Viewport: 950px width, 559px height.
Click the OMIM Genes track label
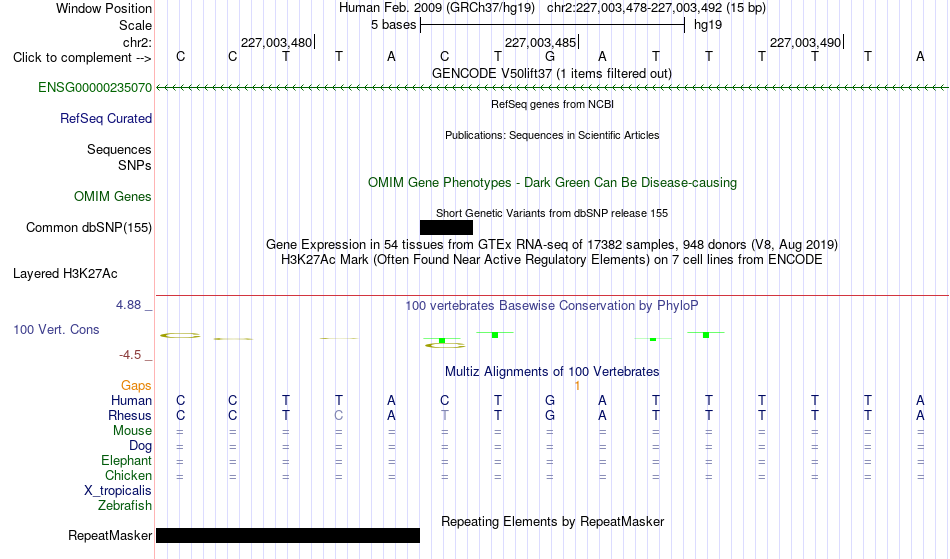tap(112, 197)
